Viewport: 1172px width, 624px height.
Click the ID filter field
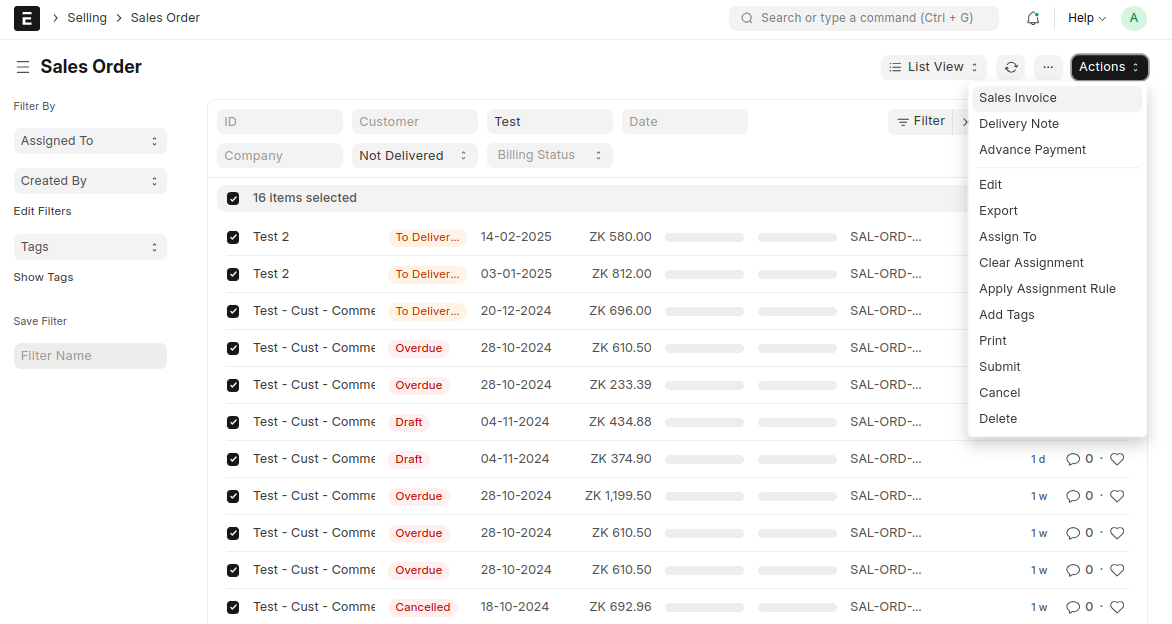click(x=280, y=122)
